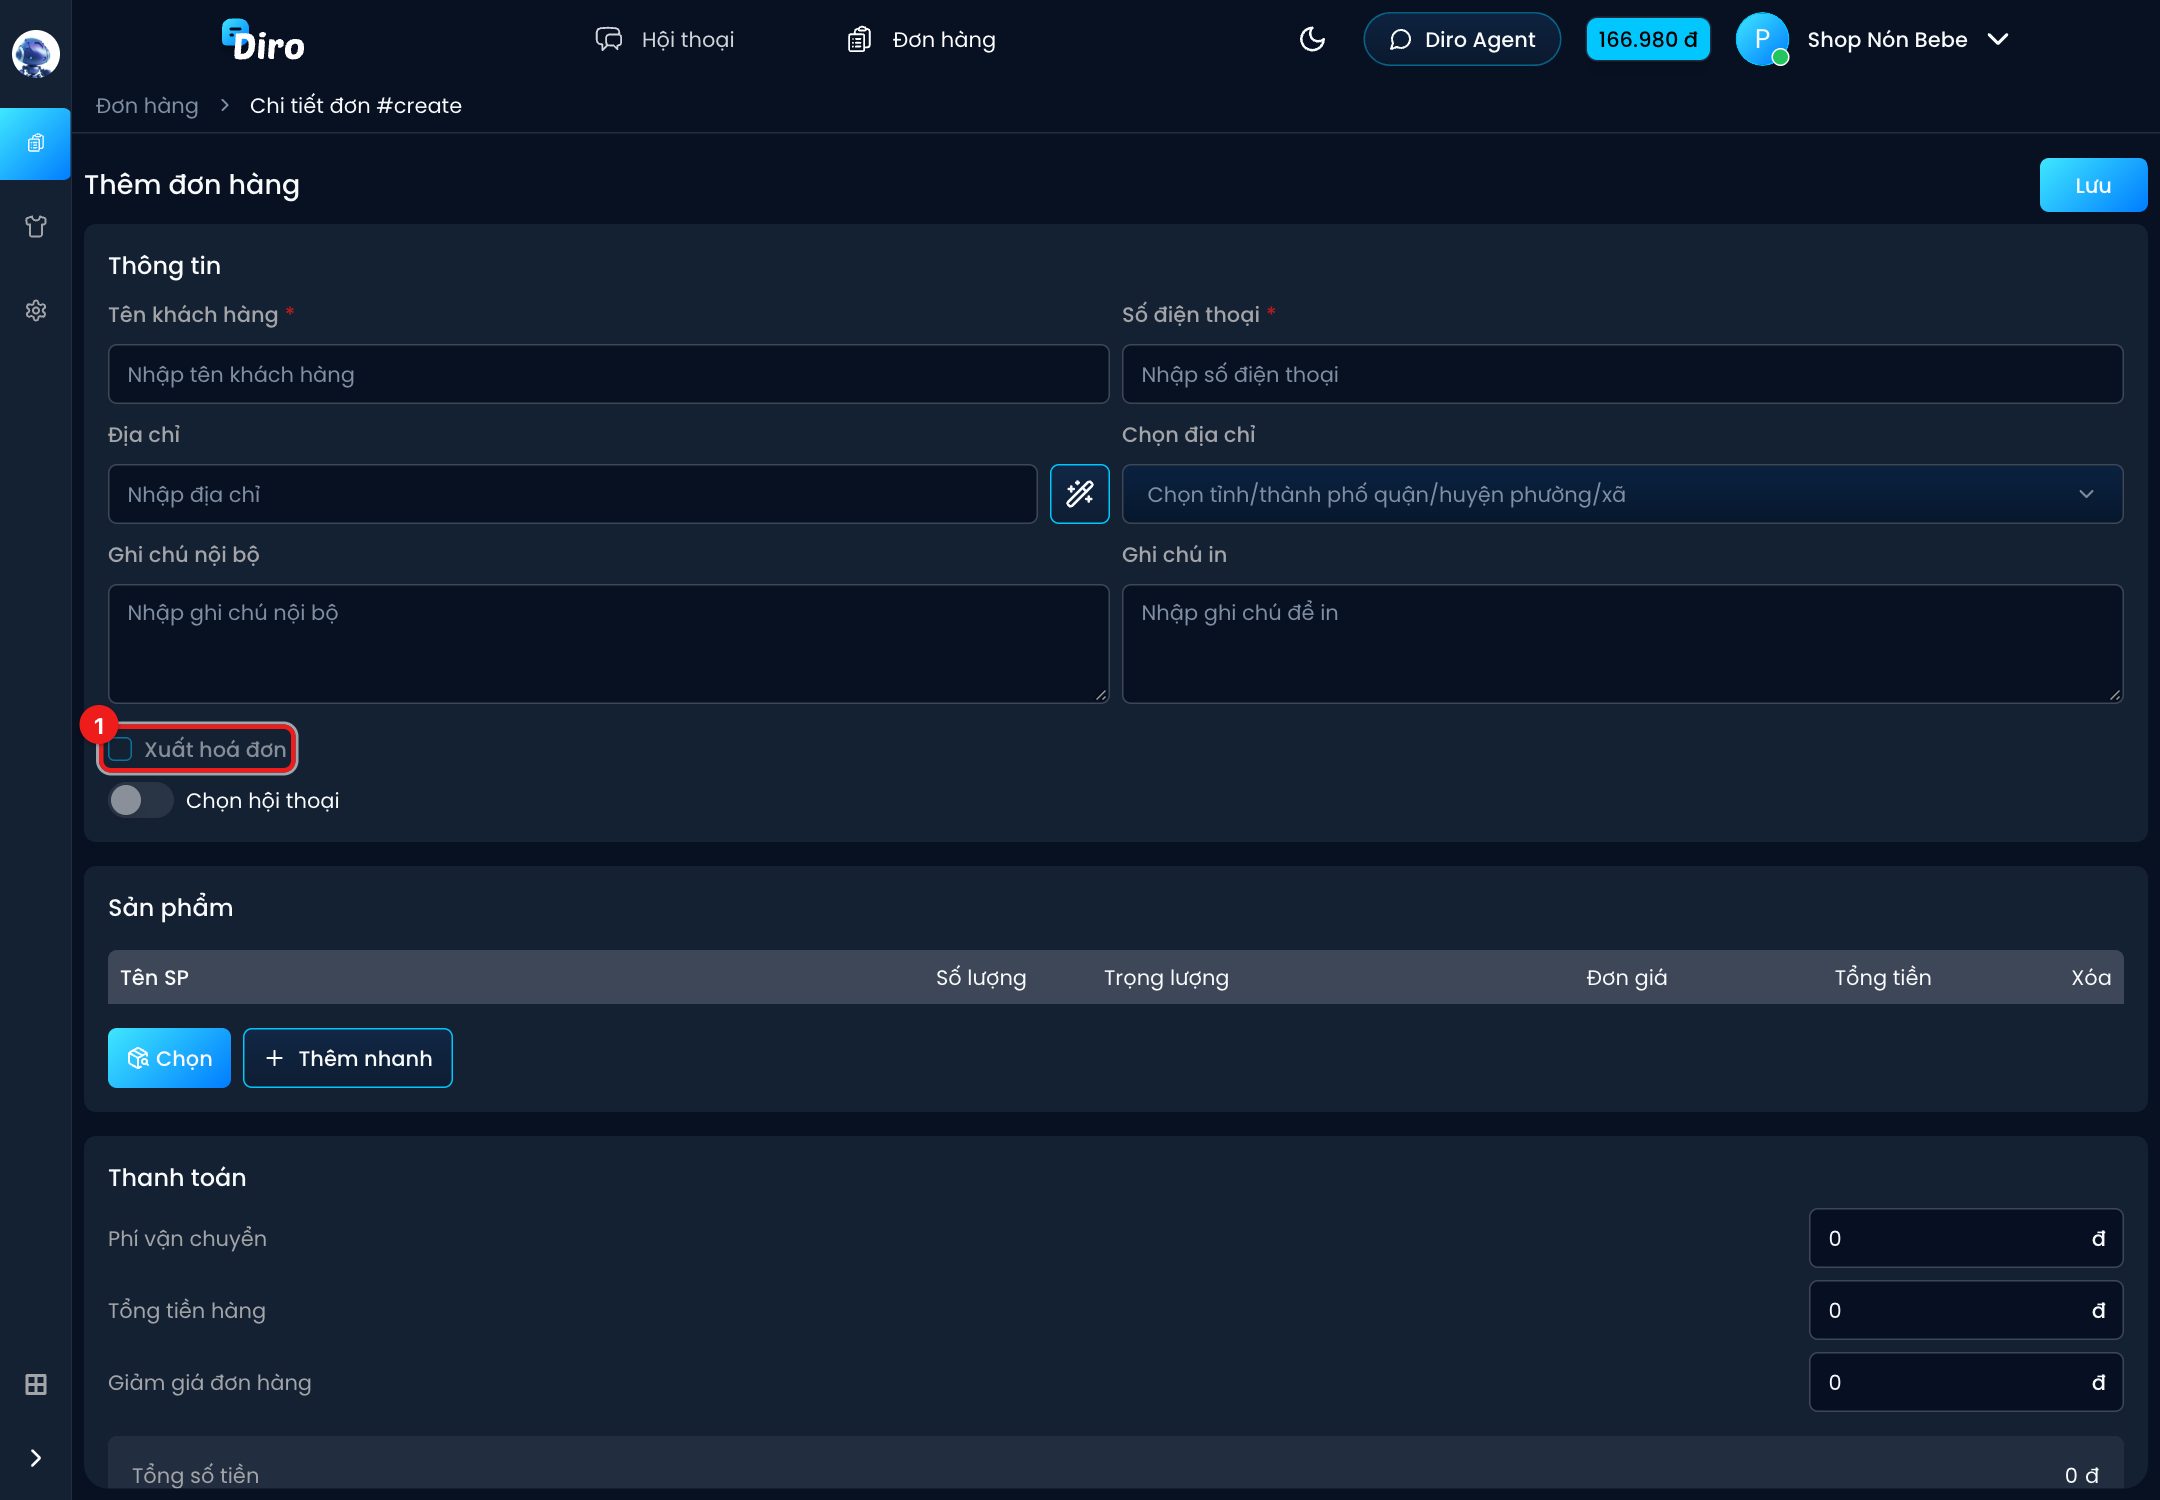Click the Lưu save button
2160x1500 pixels.
pos(2093,185)
